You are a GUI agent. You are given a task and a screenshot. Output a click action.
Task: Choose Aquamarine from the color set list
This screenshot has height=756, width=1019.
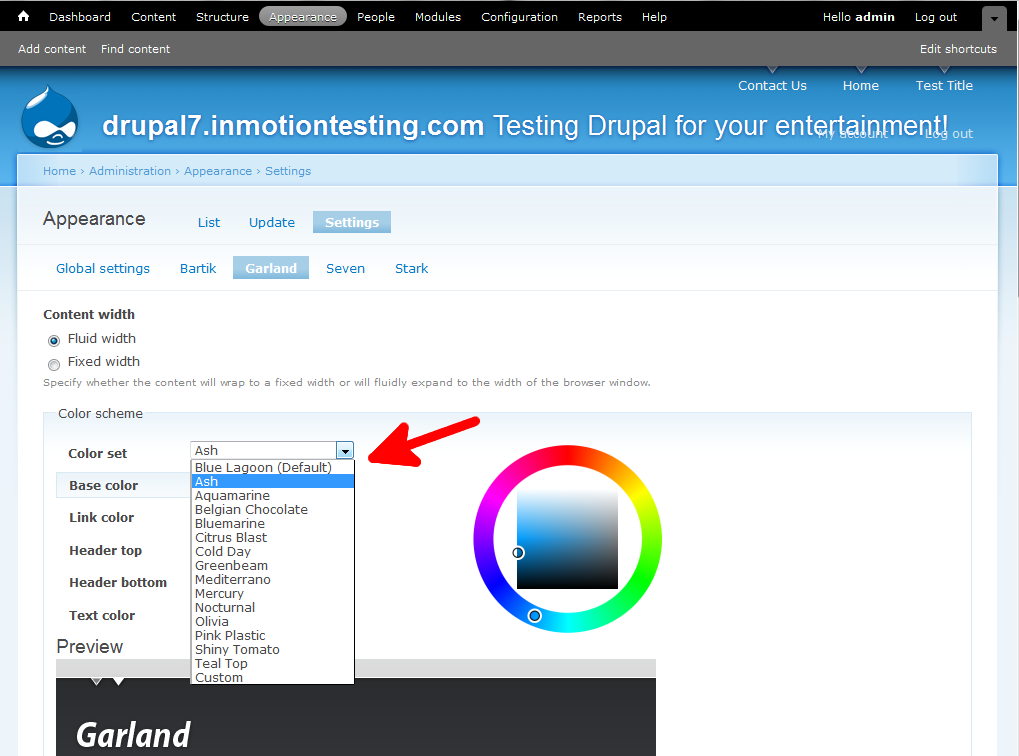click(x=272, y=495)
